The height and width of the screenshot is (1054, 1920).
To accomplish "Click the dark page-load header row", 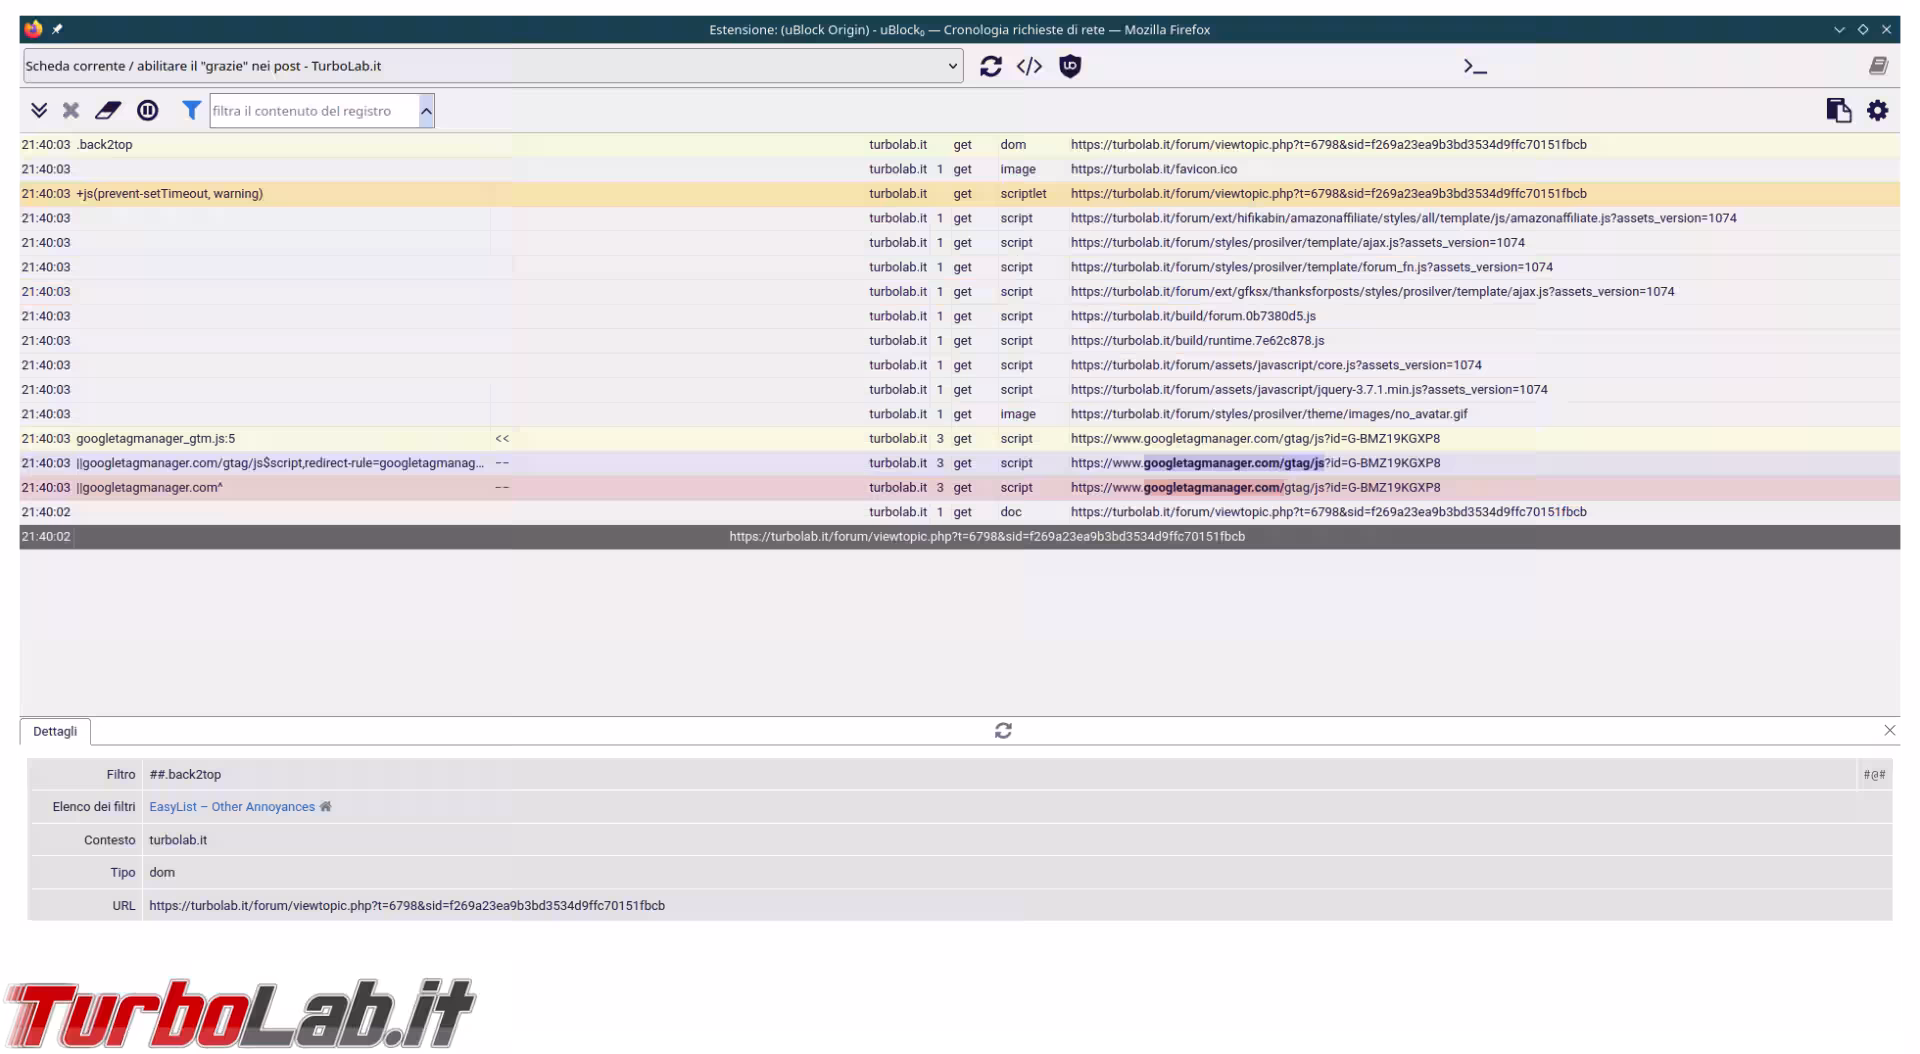I will [960, 537].
